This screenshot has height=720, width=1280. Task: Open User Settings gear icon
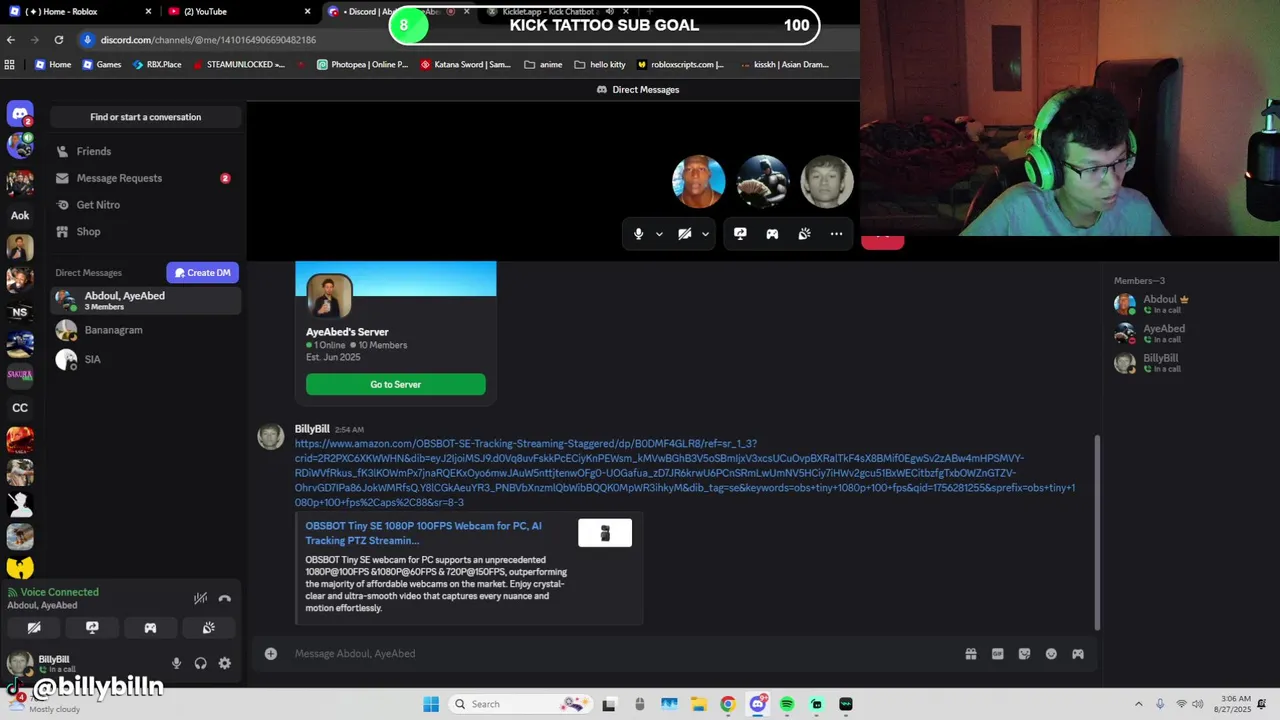click(x=224, y=663)
